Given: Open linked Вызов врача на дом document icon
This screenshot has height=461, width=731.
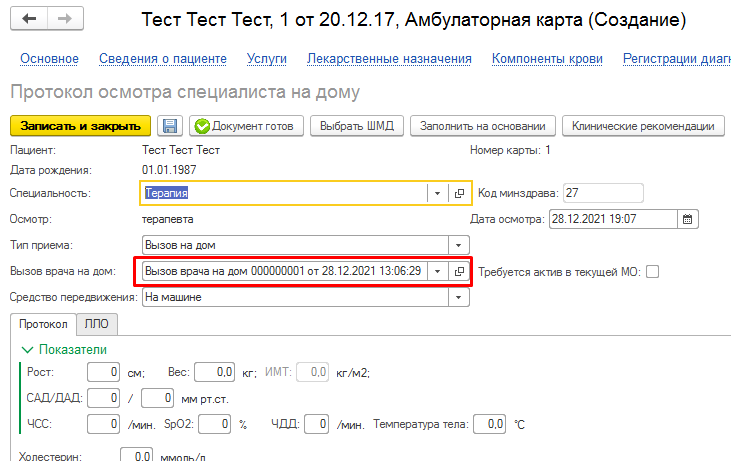Looking at the screenshot, I should 459,271.
